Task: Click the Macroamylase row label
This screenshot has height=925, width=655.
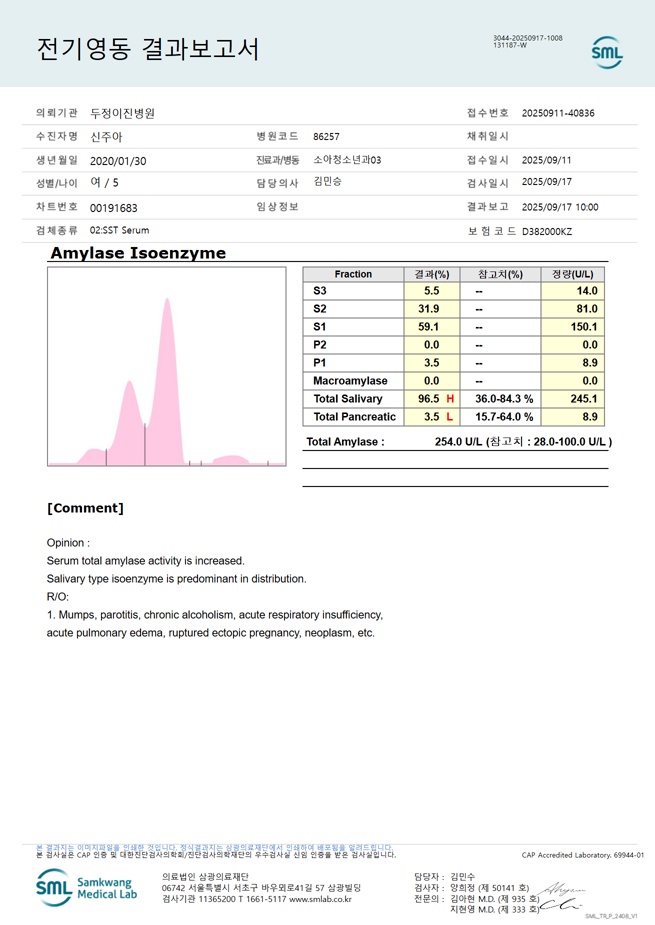Action: click(x=351, y=381)
